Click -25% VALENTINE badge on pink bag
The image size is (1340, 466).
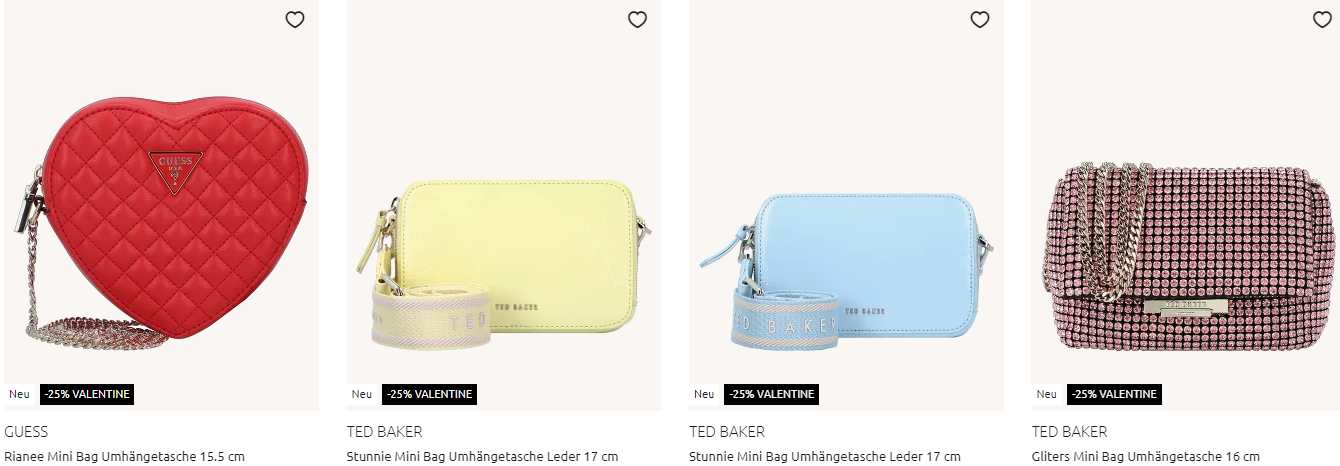coord(1114,394)
